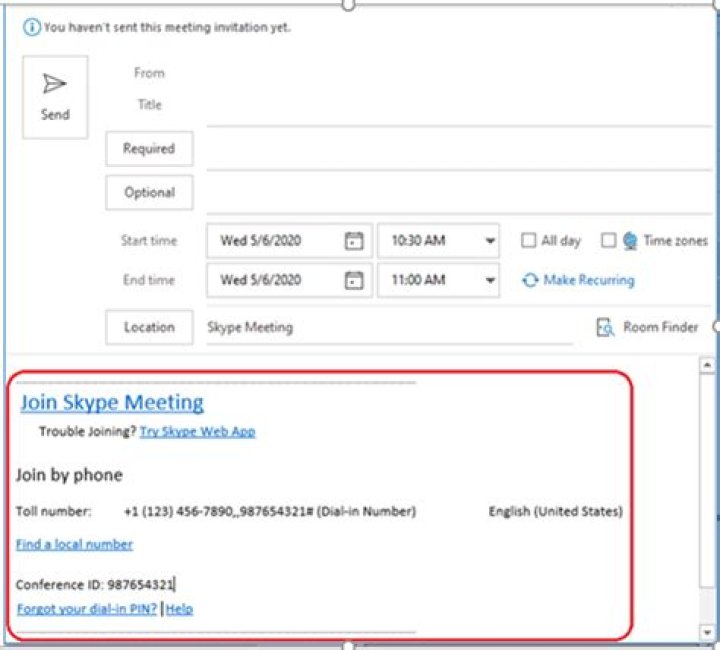Click Forgot your dial-in PIN? link

87,609
